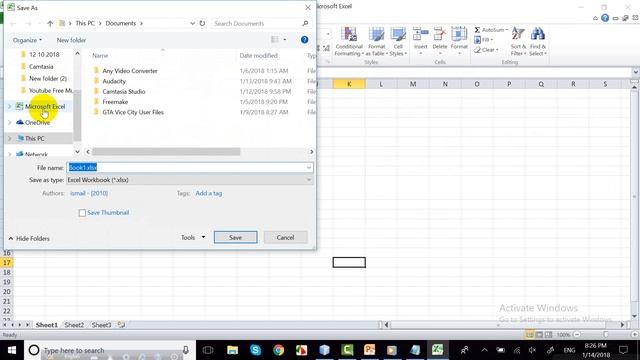
Task: Open the address bar previous locations dropdown
Action: [192, 24]
